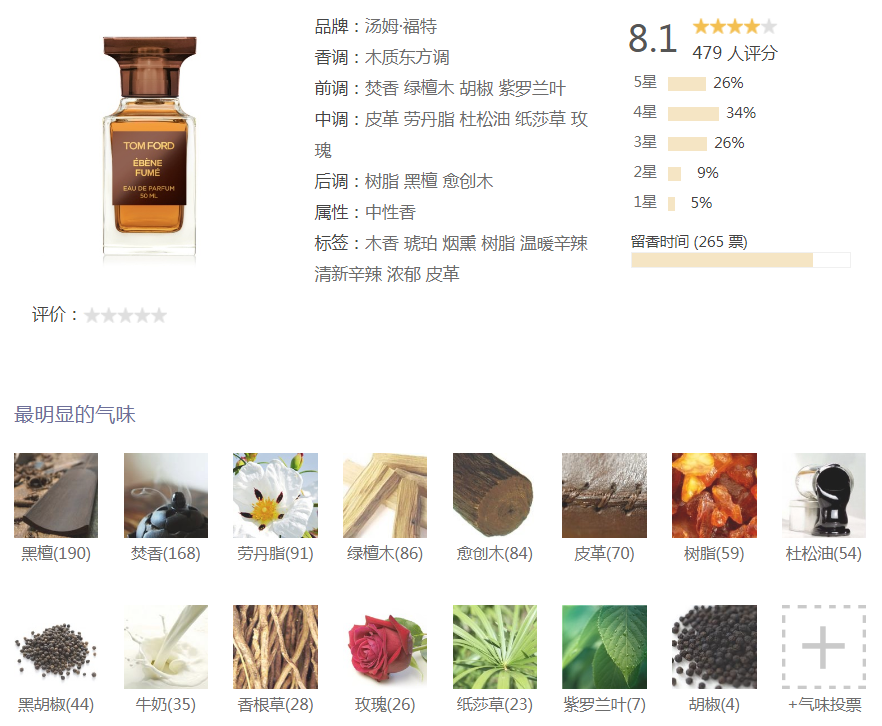Open base note 愈创木 link
This screenshot has height=726, width=882.
coord(467,181)
